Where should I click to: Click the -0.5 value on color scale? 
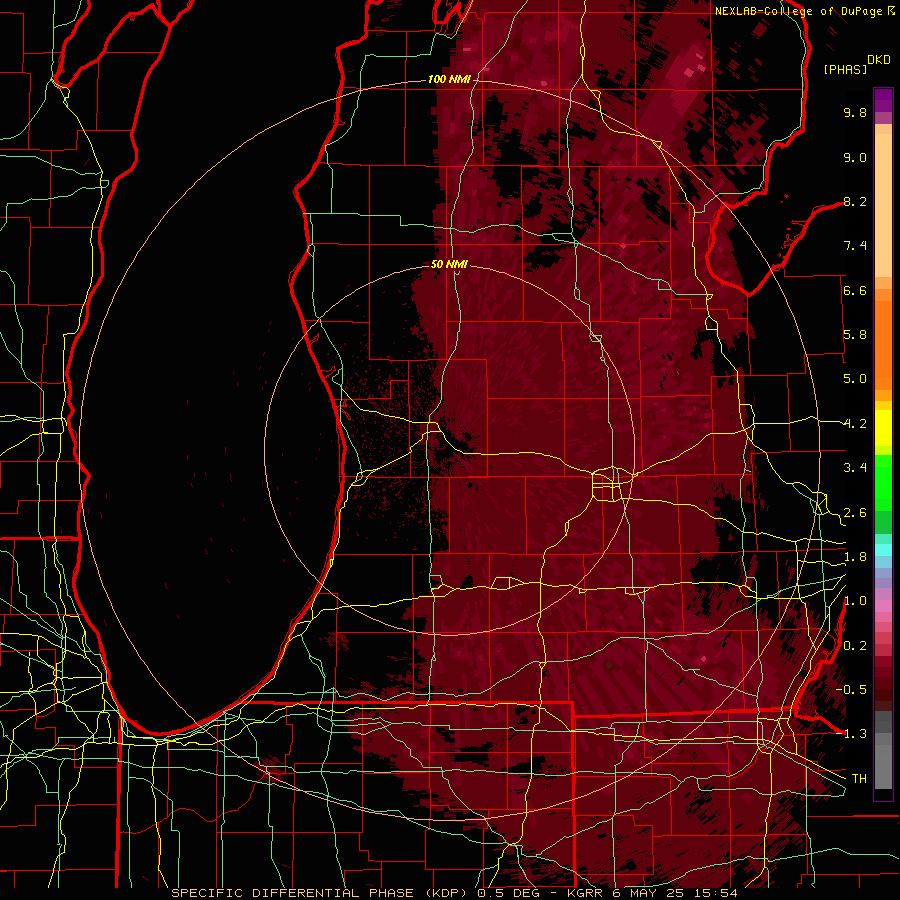(x=851, y=690)
